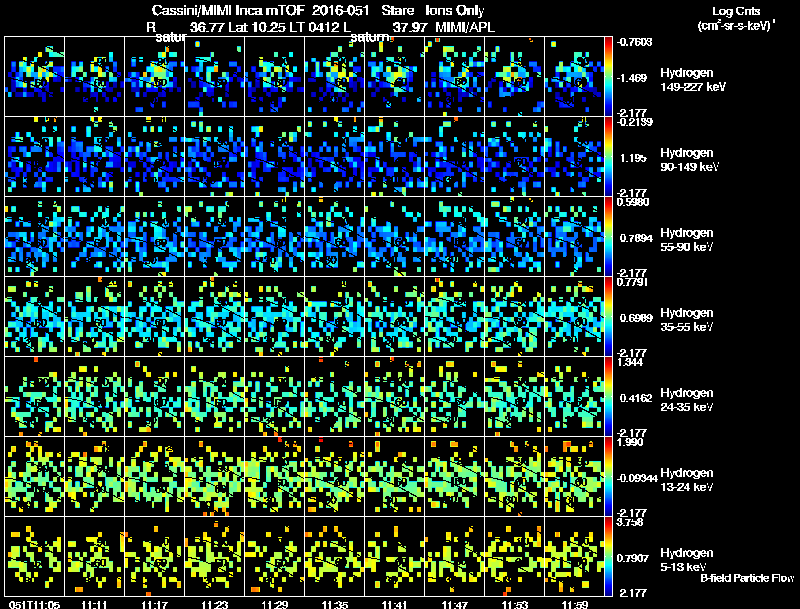Viewport: 800px width, 609px height.
Task: Click the -1.469 colorbar midpoint value
Action: [632, 78]
